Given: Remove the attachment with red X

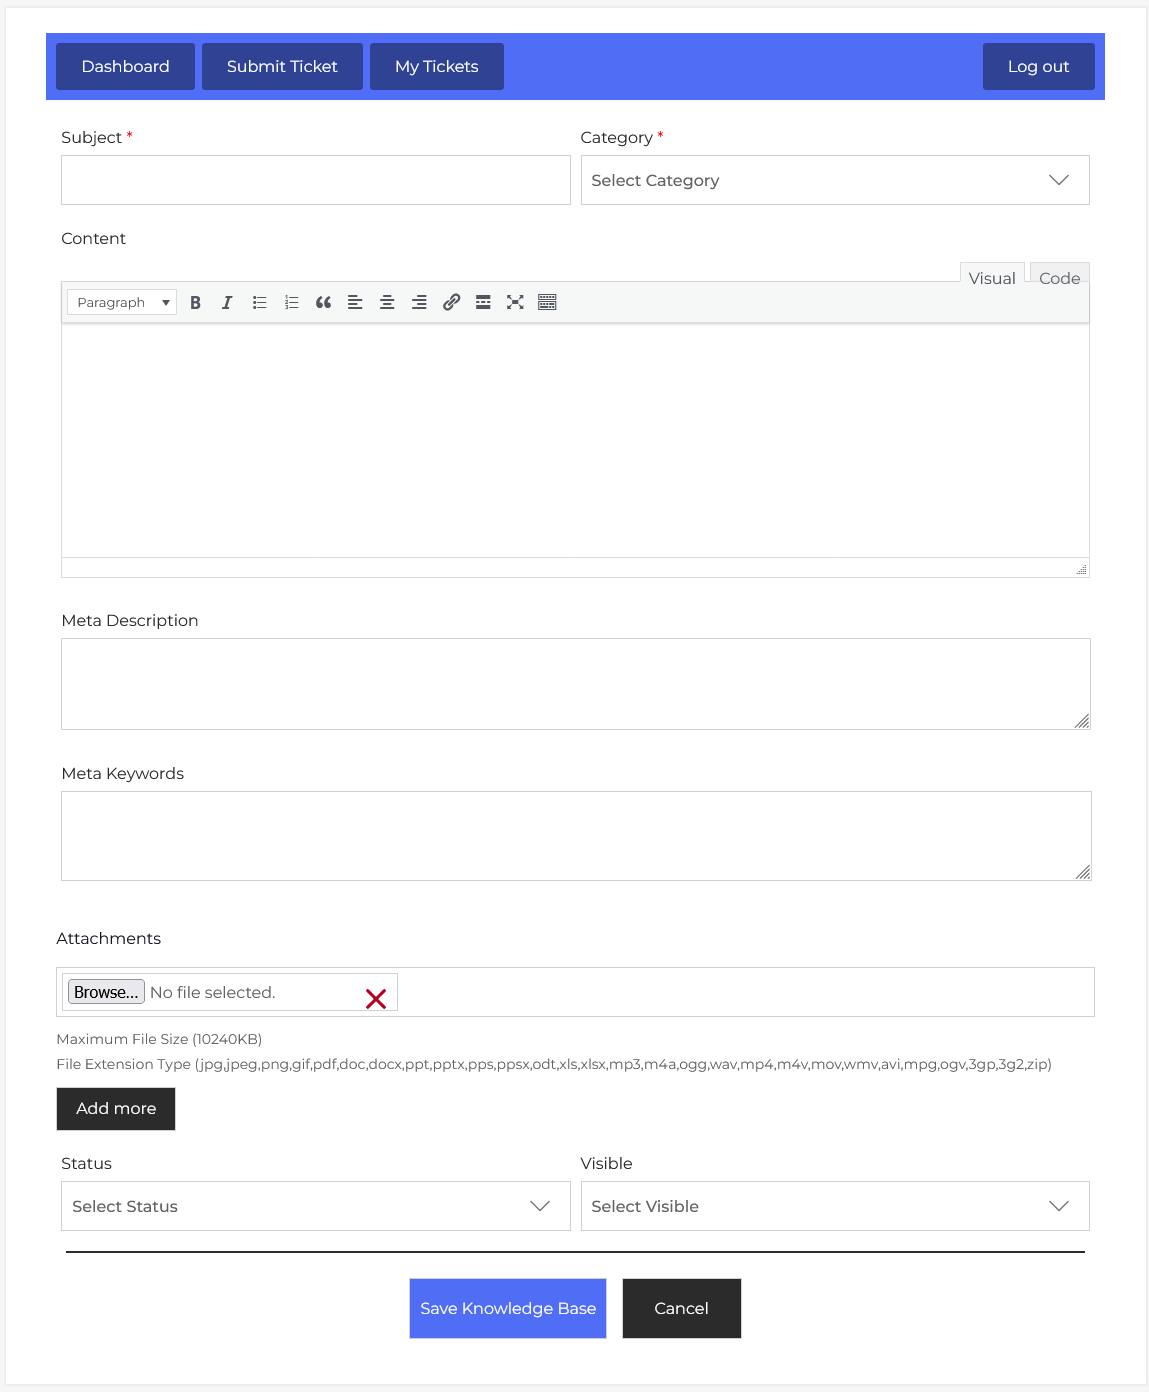Looking at the screenshot, I should pos(376,999).
